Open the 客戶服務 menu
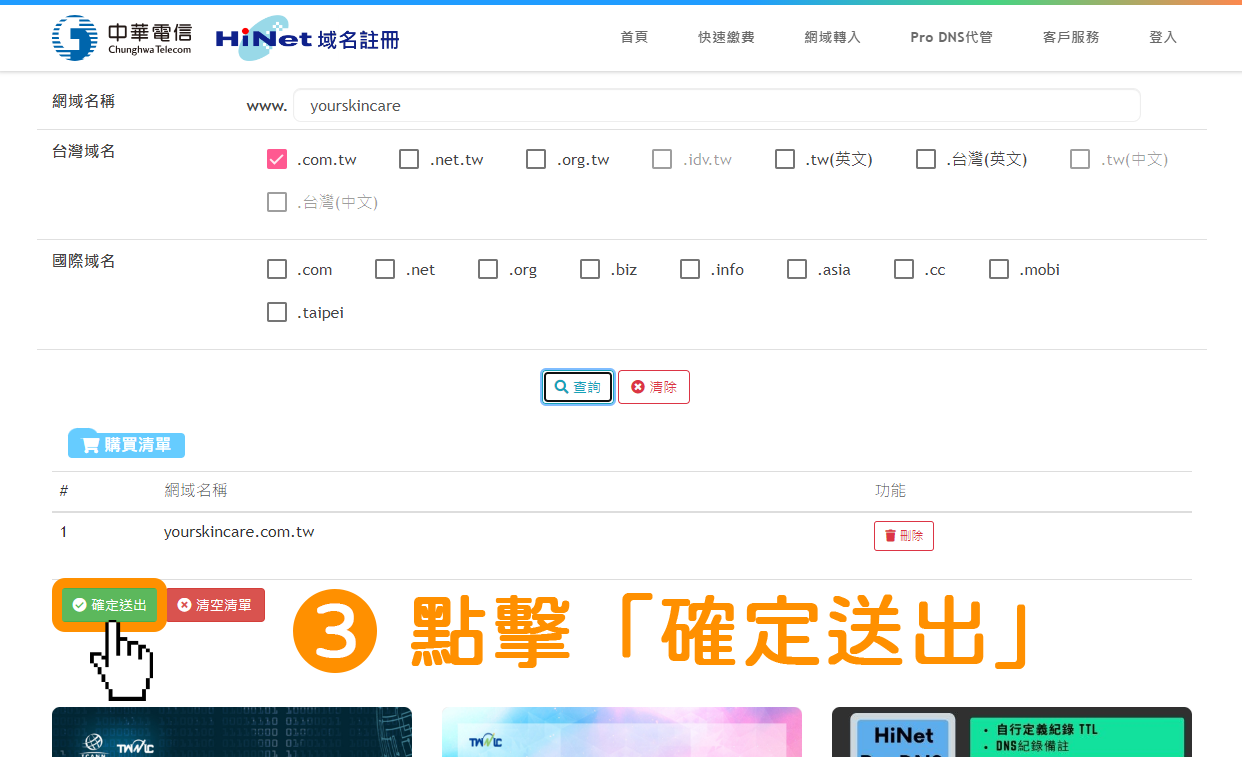The height and width of the screenshot is (757, 1242). [x=1071, y=37]
